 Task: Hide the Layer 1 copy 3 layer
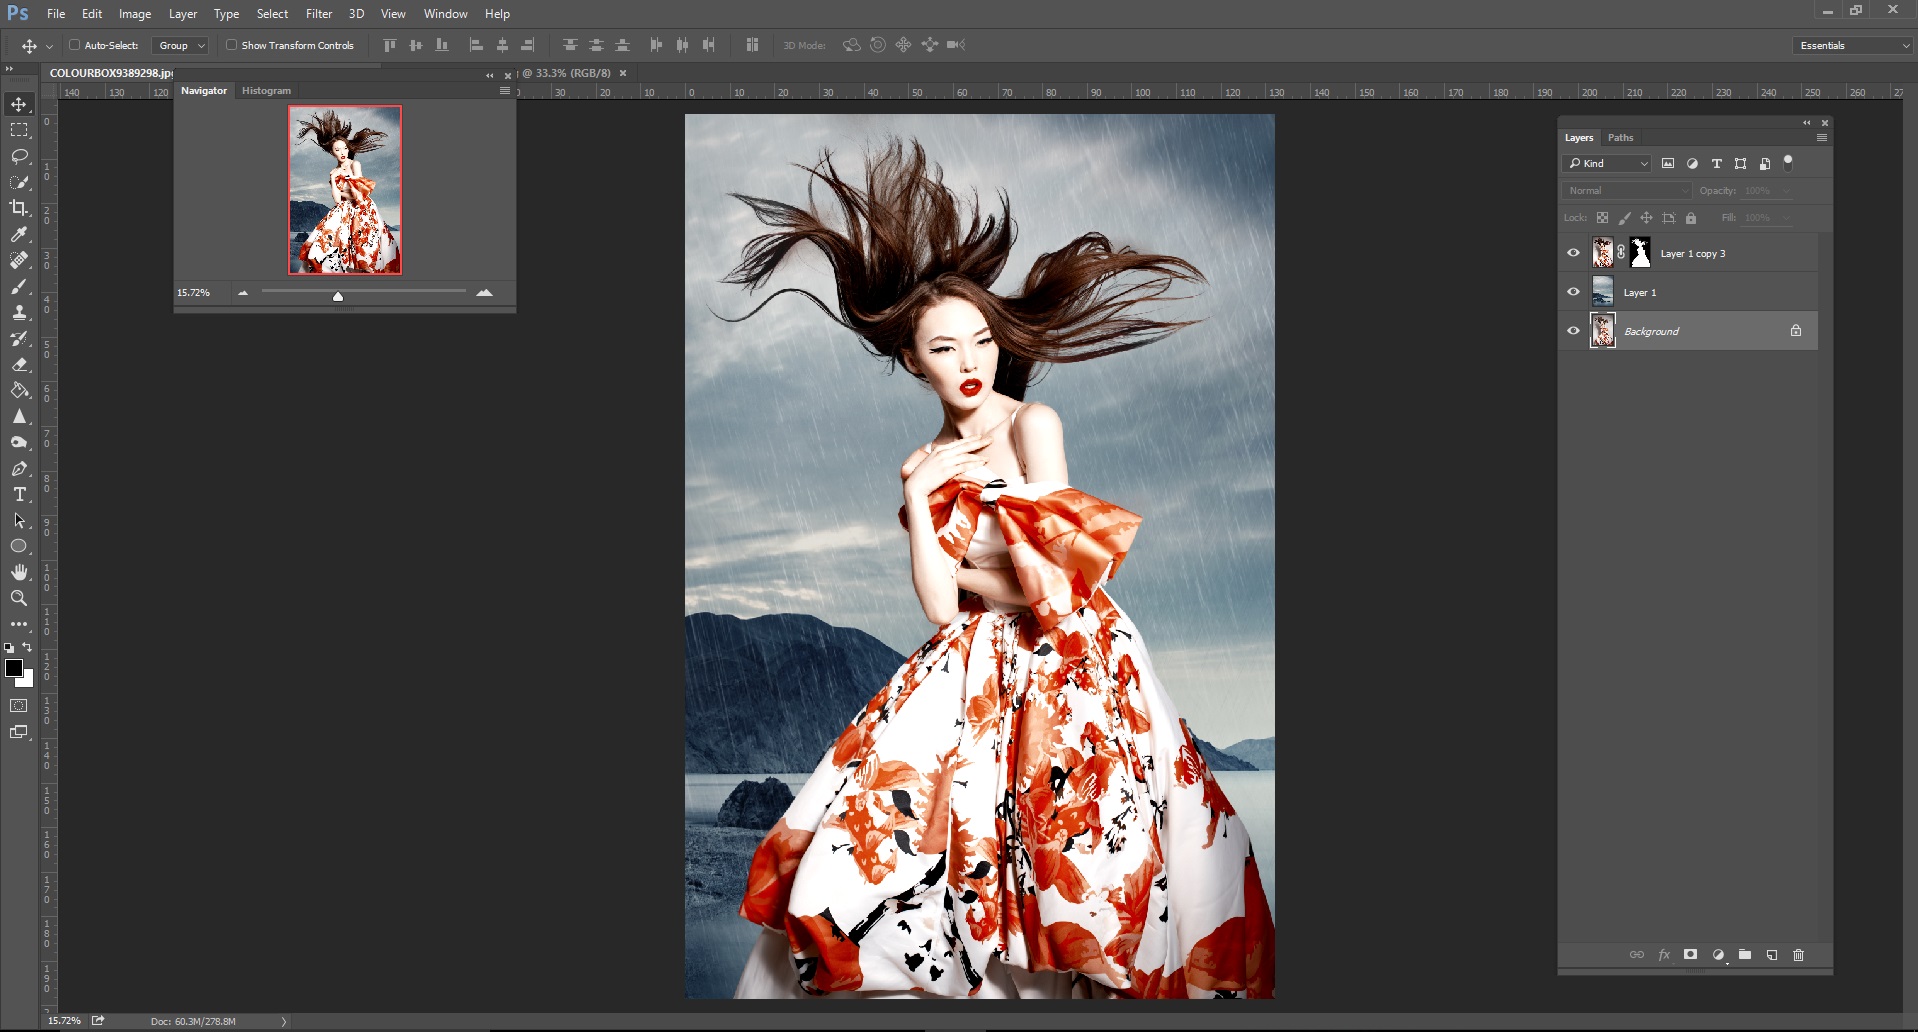coord(1573,253)
